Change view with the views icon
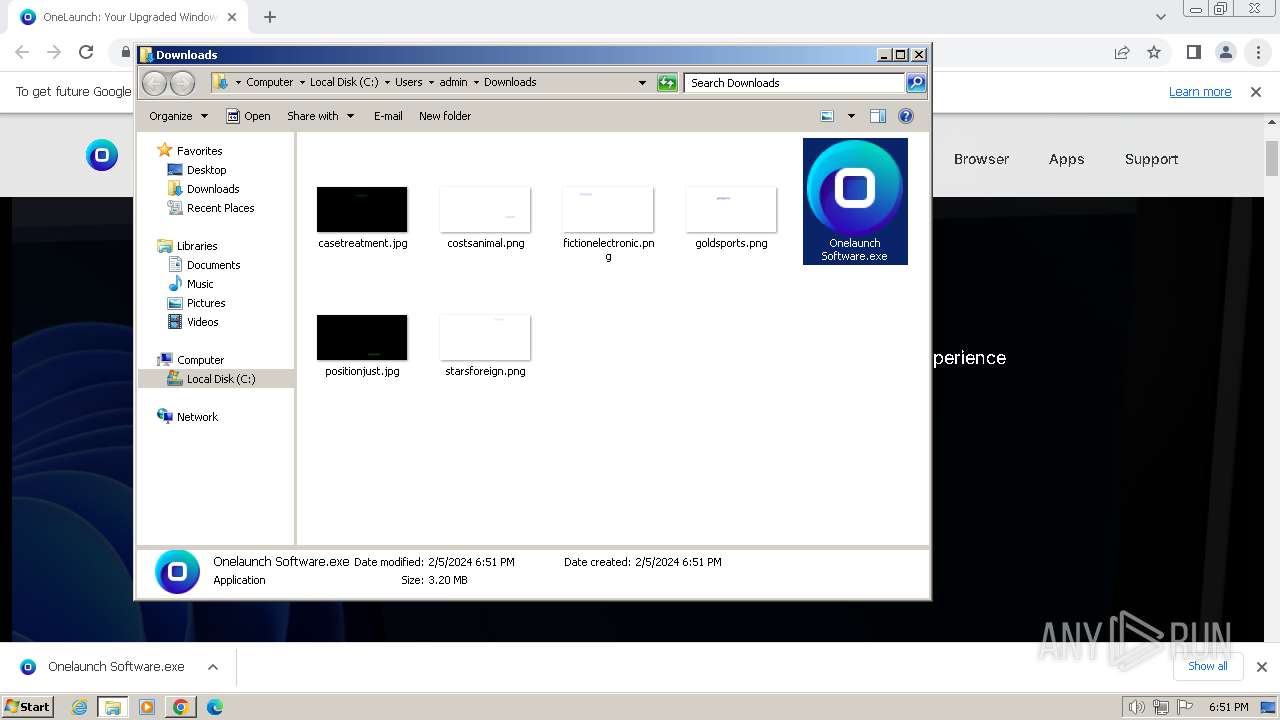 (827, 116)
